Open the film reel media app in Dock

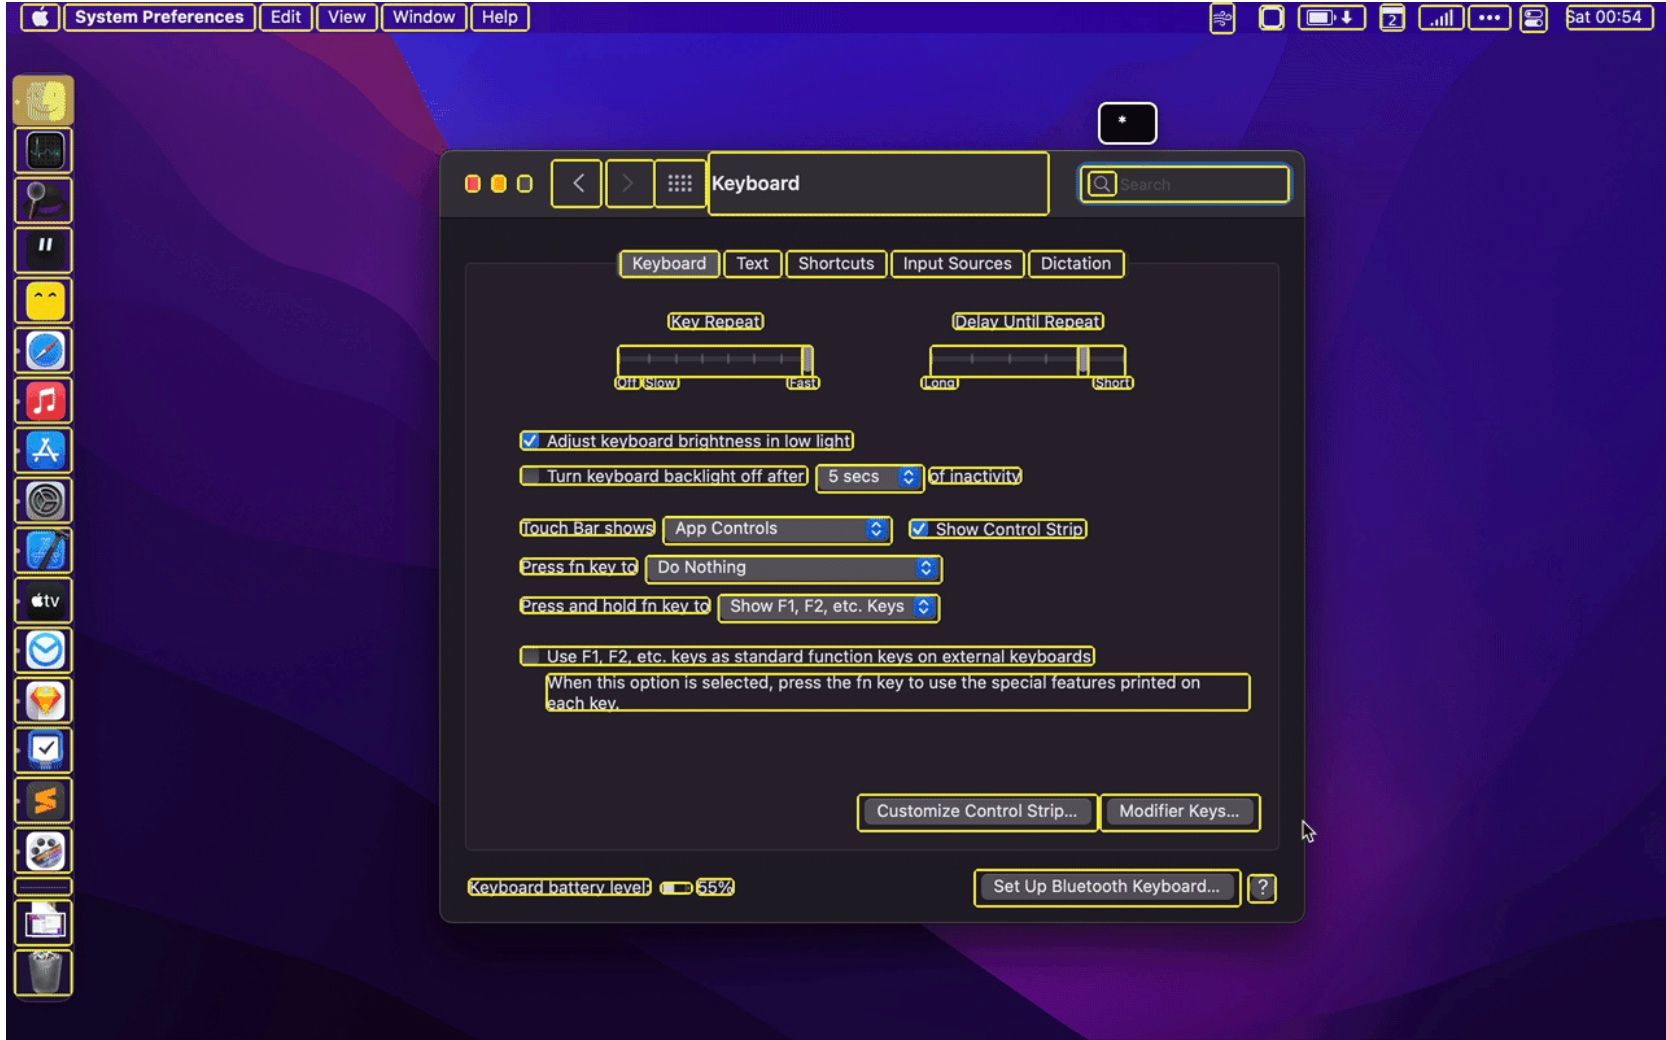pos(44,851)
